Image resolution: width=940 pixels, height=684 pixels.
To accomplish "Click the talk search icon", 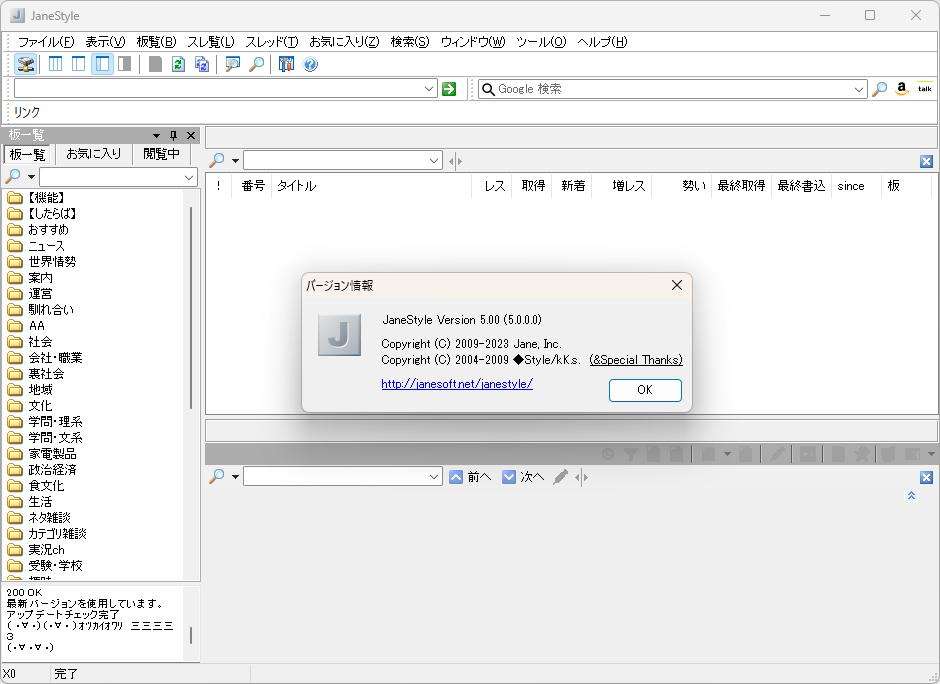I will coord(924,89).
